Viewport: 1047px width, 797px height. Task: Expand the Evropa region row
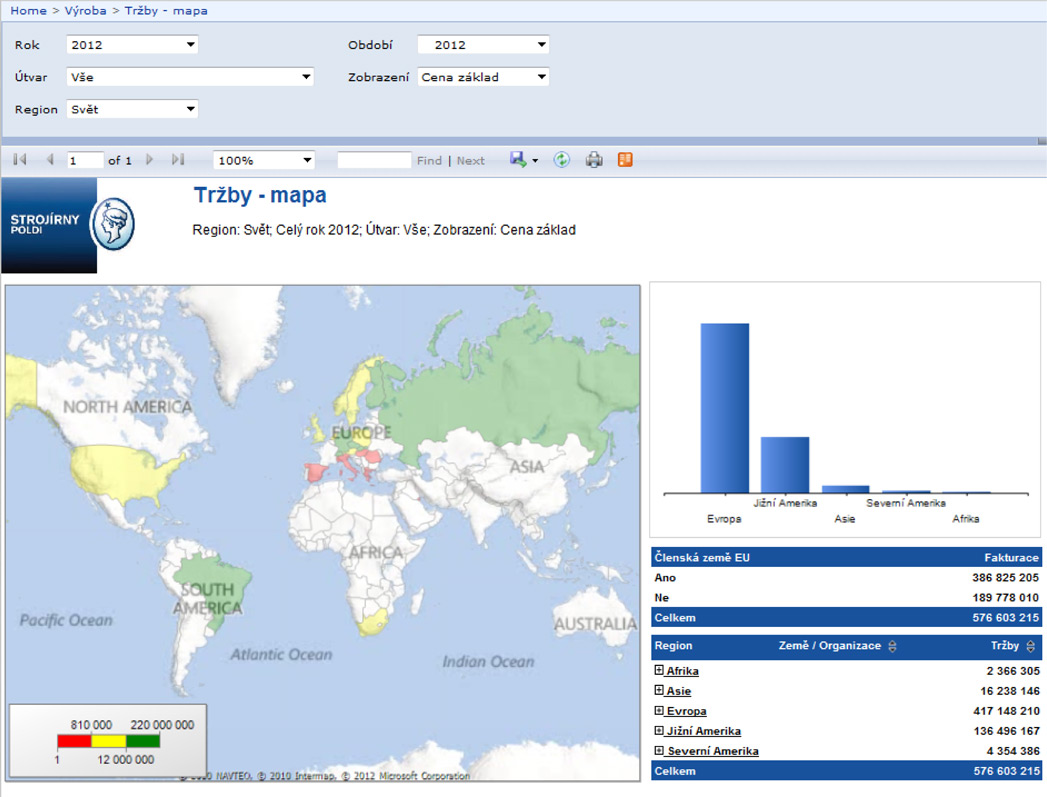(659, 710)
